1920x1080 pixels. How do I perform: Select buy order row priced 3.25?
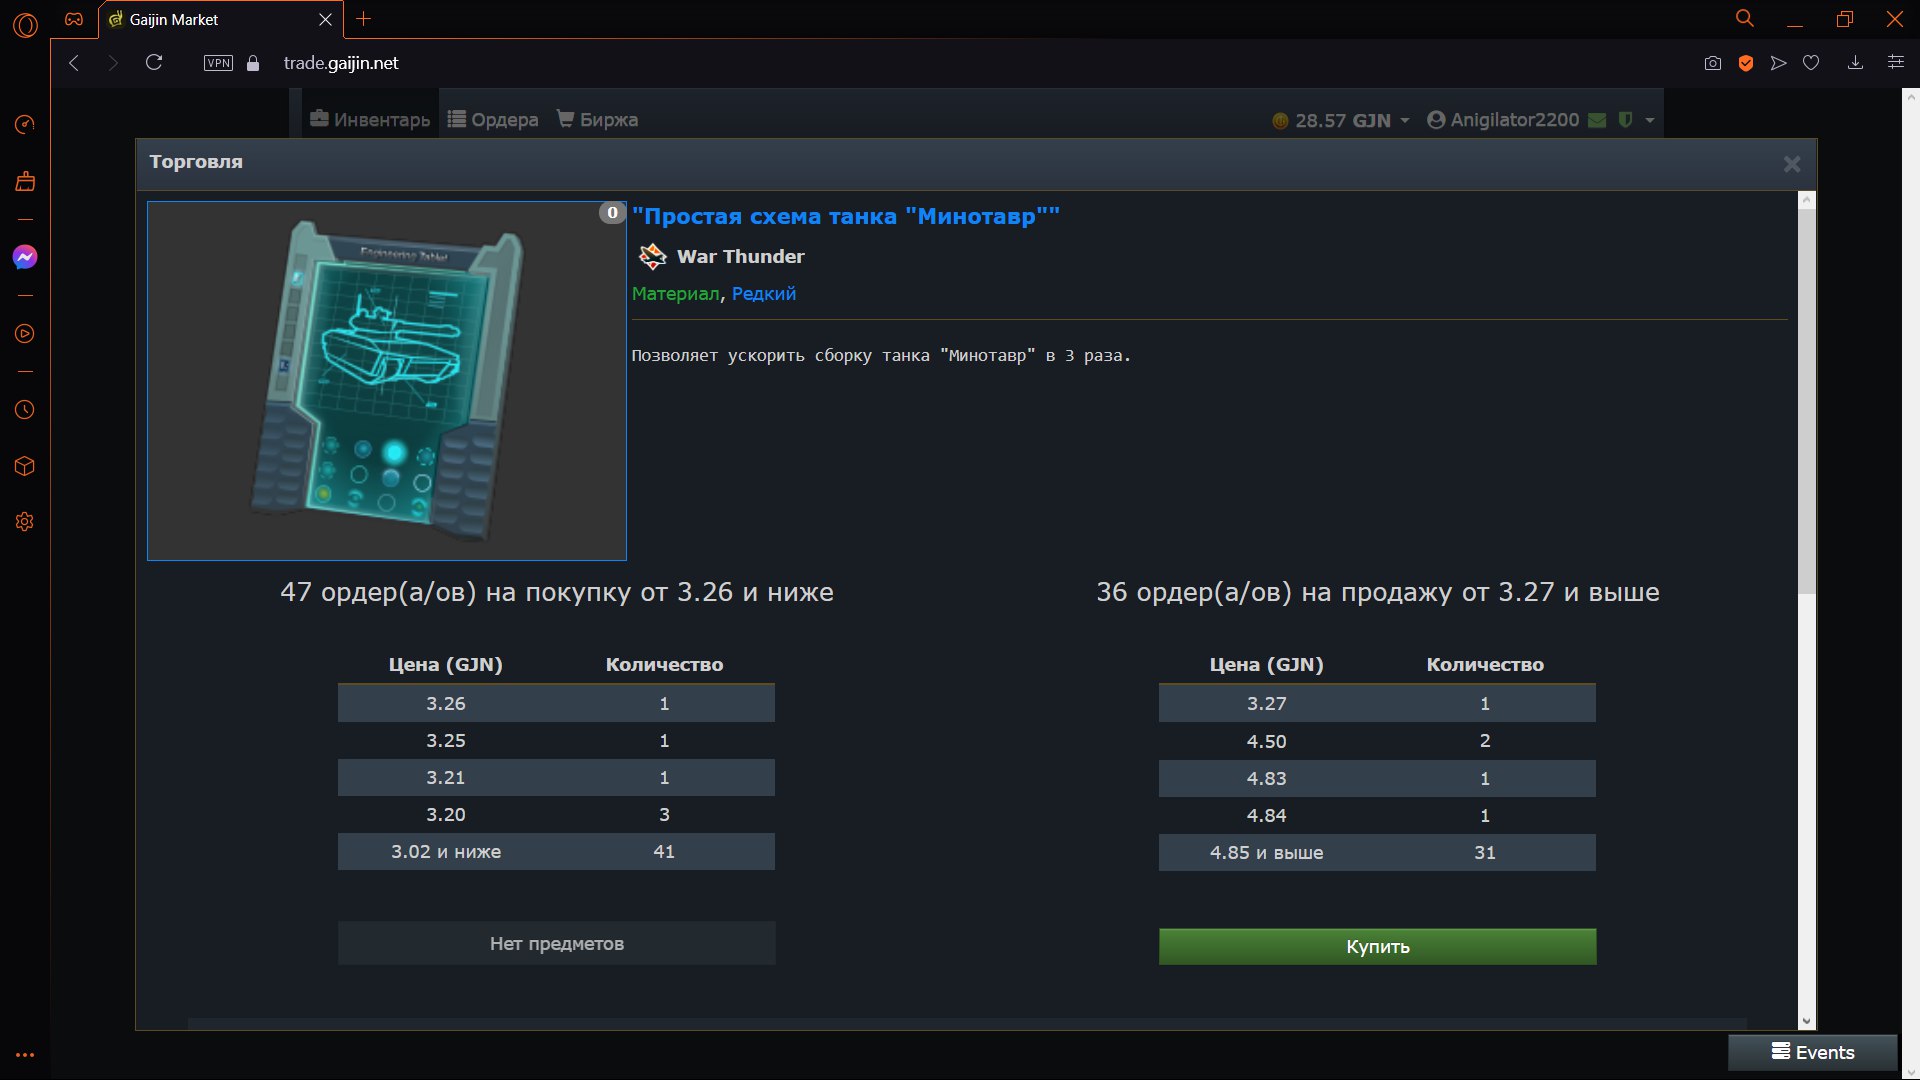tap(556, 741)
